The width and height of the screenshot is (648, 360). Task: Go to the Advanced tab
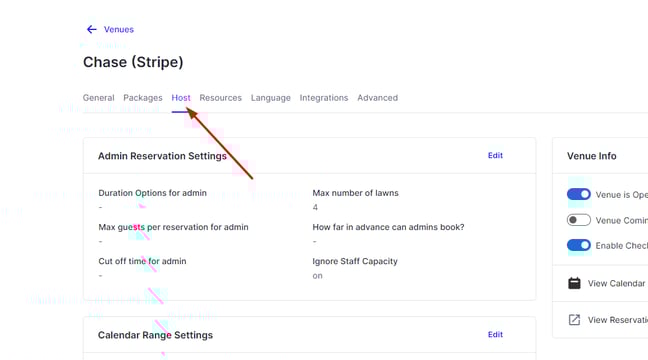[x=378, y=98]
